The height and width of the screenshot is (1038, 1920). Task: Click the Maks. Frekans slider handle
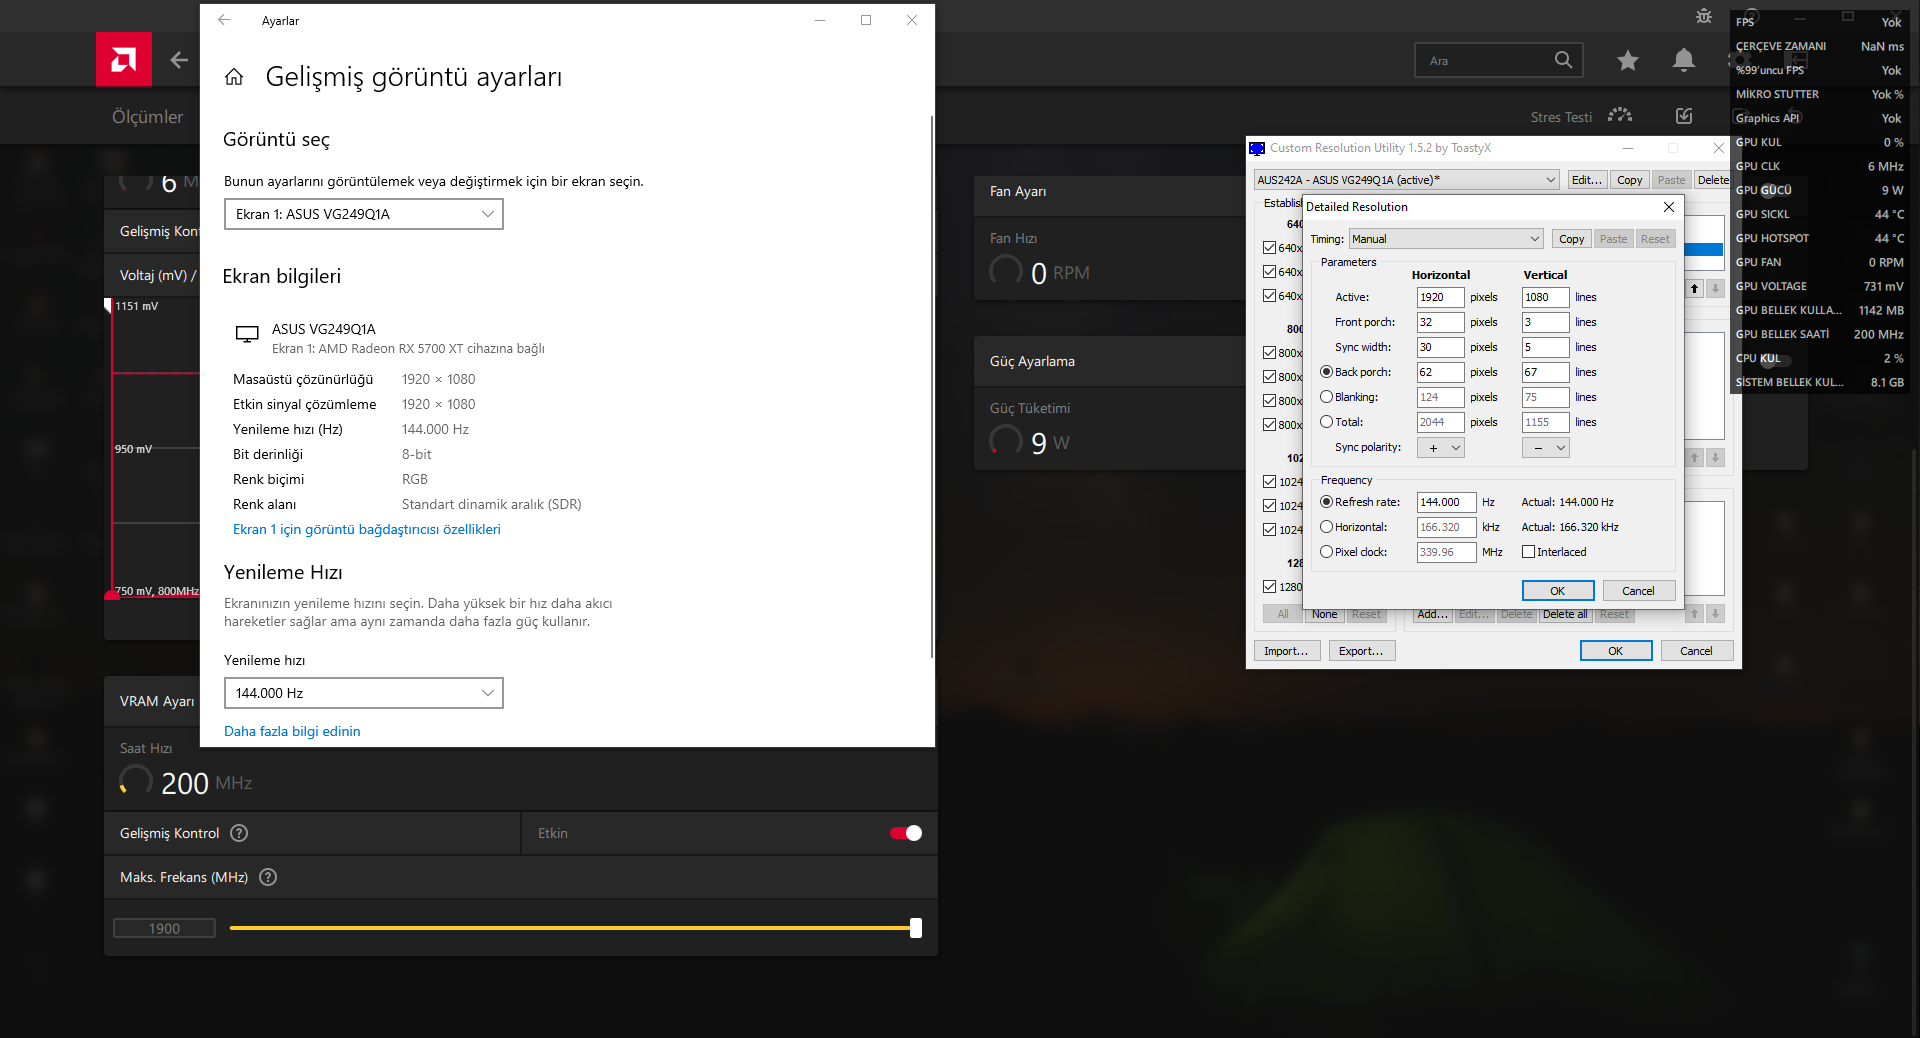tap(916, 928)
